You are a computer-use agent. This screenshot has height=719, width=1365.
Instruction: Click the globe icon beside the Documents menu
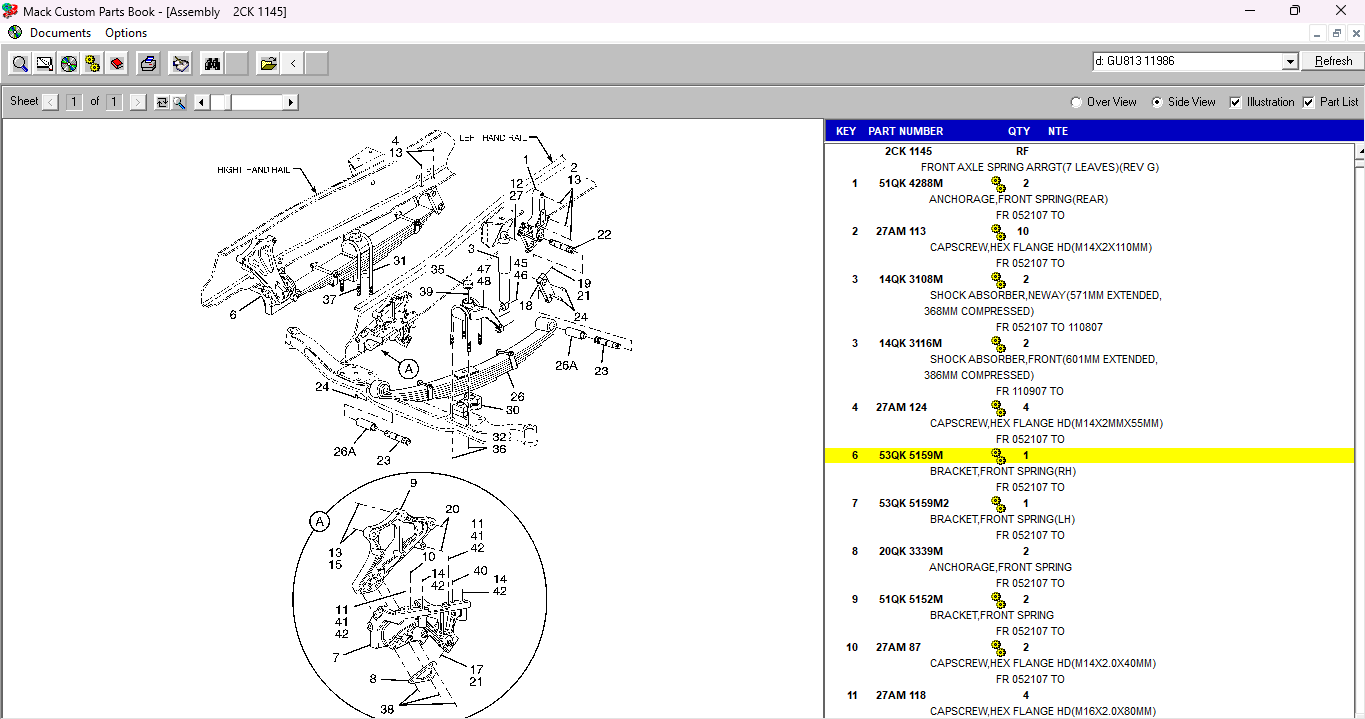[14, 32]
